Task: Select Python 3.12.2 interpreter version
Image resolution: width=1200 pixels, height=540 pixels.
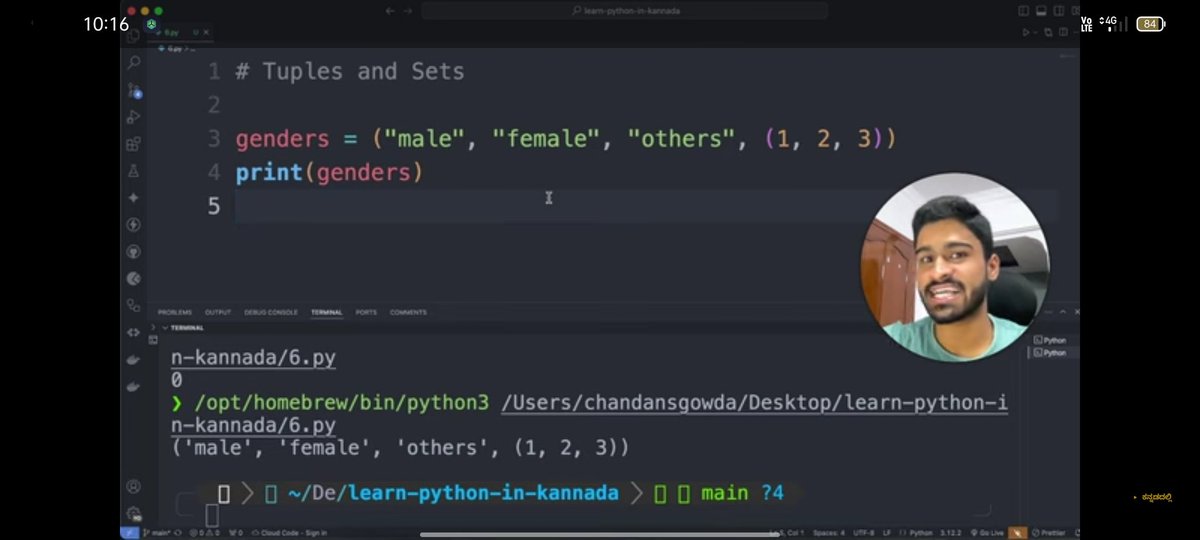Action: tap(952, 533)
